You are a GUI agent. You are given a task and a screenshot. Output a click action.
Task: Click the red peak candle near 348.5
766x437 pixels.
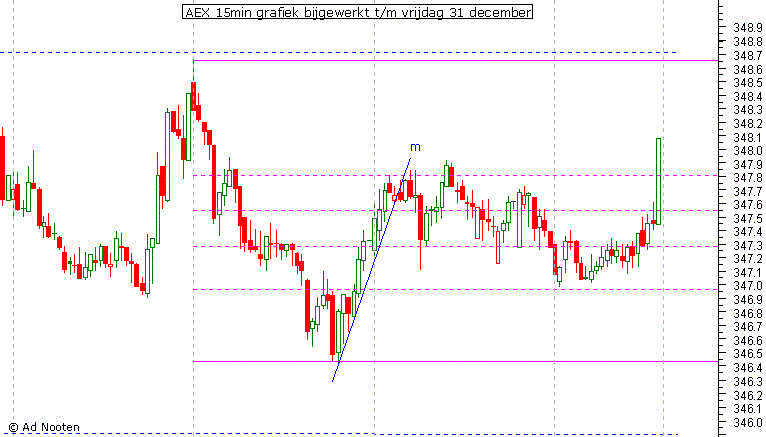193,95
